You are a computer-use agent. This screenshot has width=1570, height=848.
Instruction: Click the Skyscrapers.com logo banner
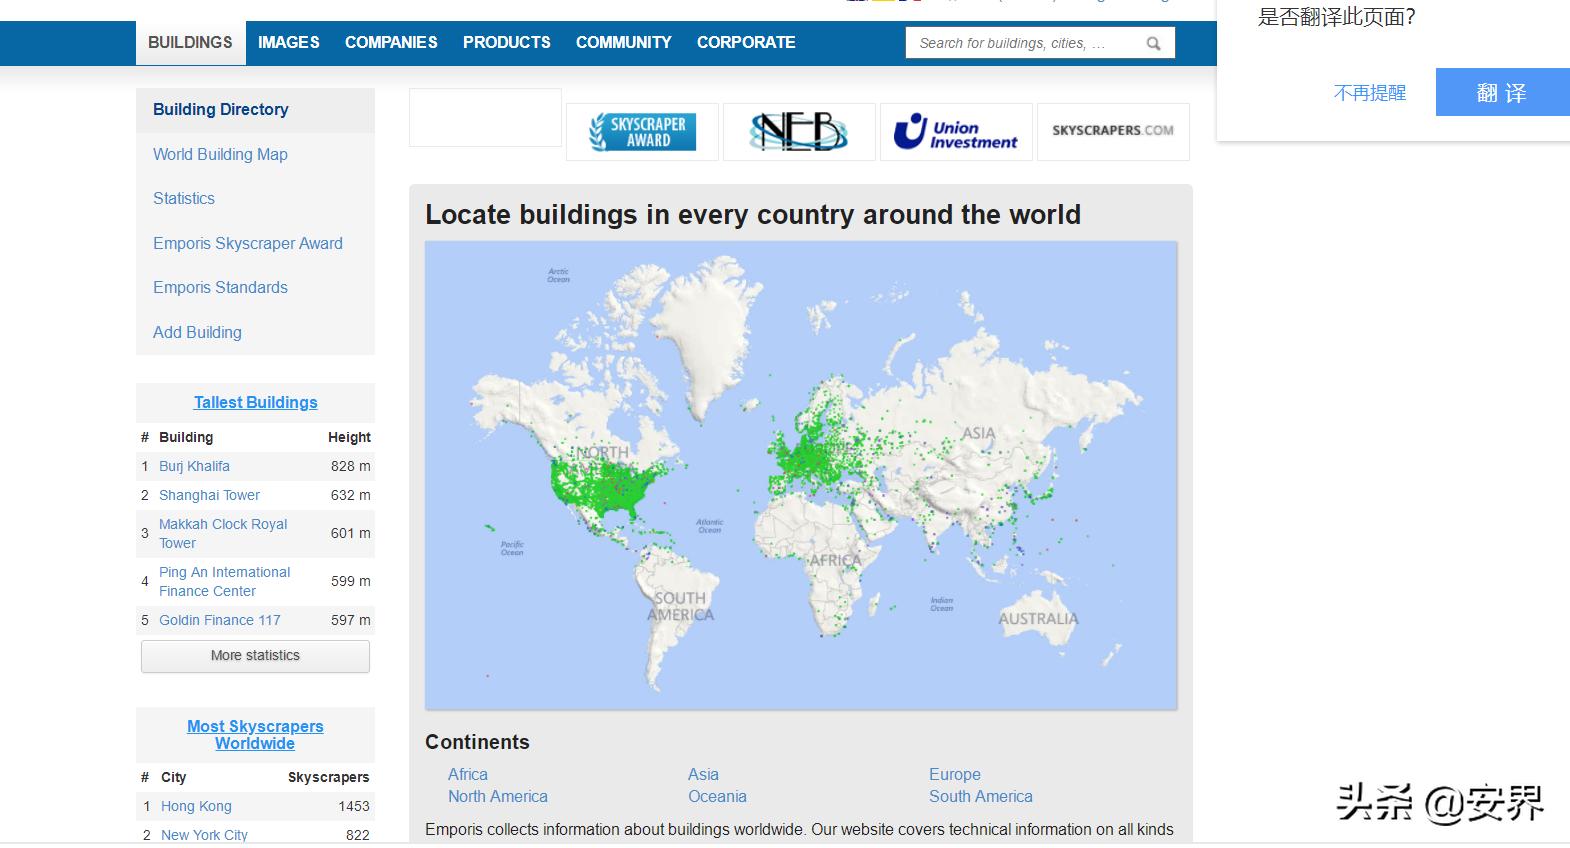[1112, 131]
